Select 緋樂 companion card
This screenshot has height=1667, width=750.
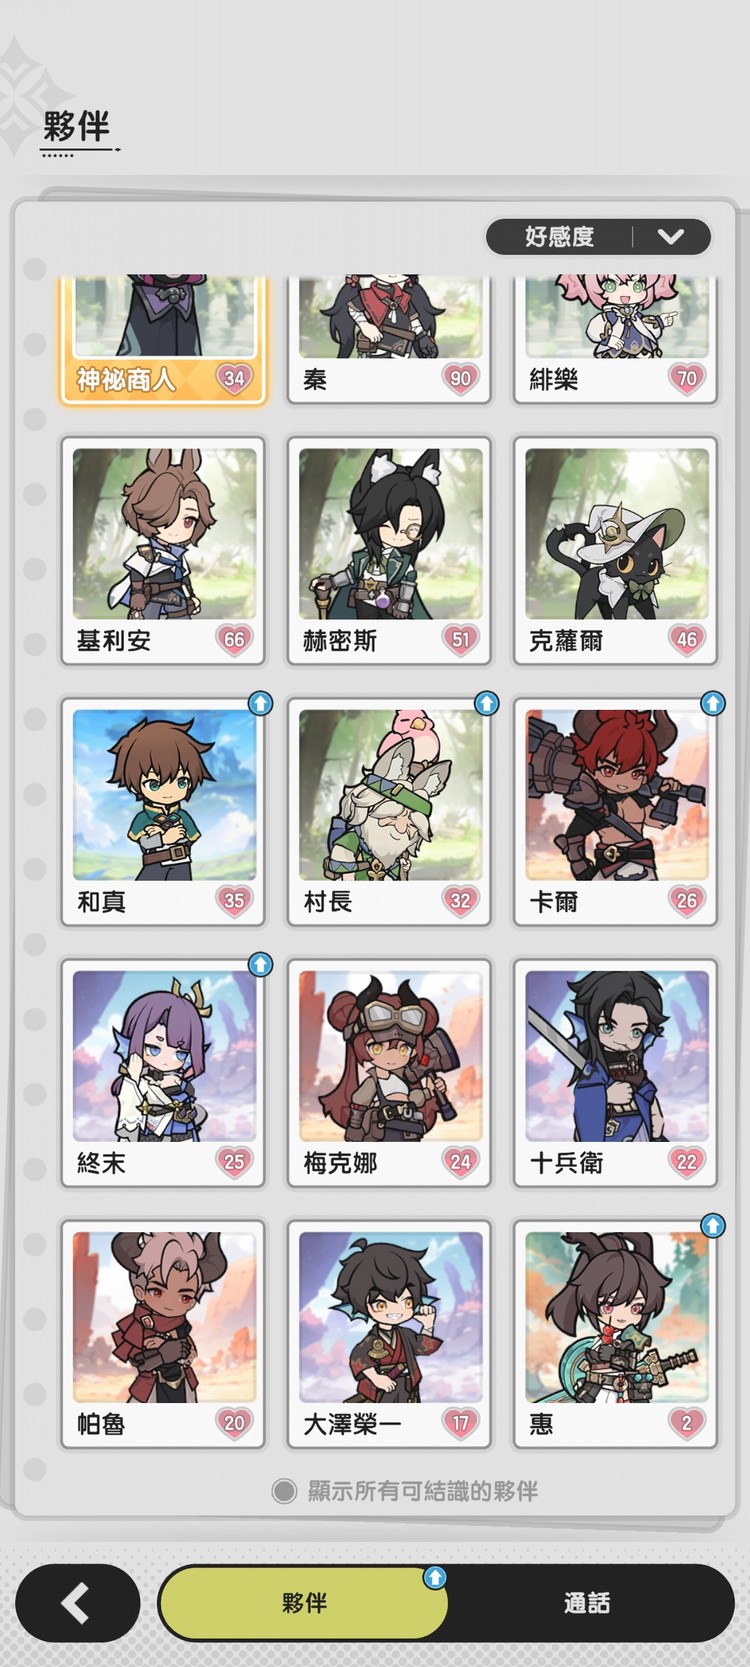[x=615, y=340]
